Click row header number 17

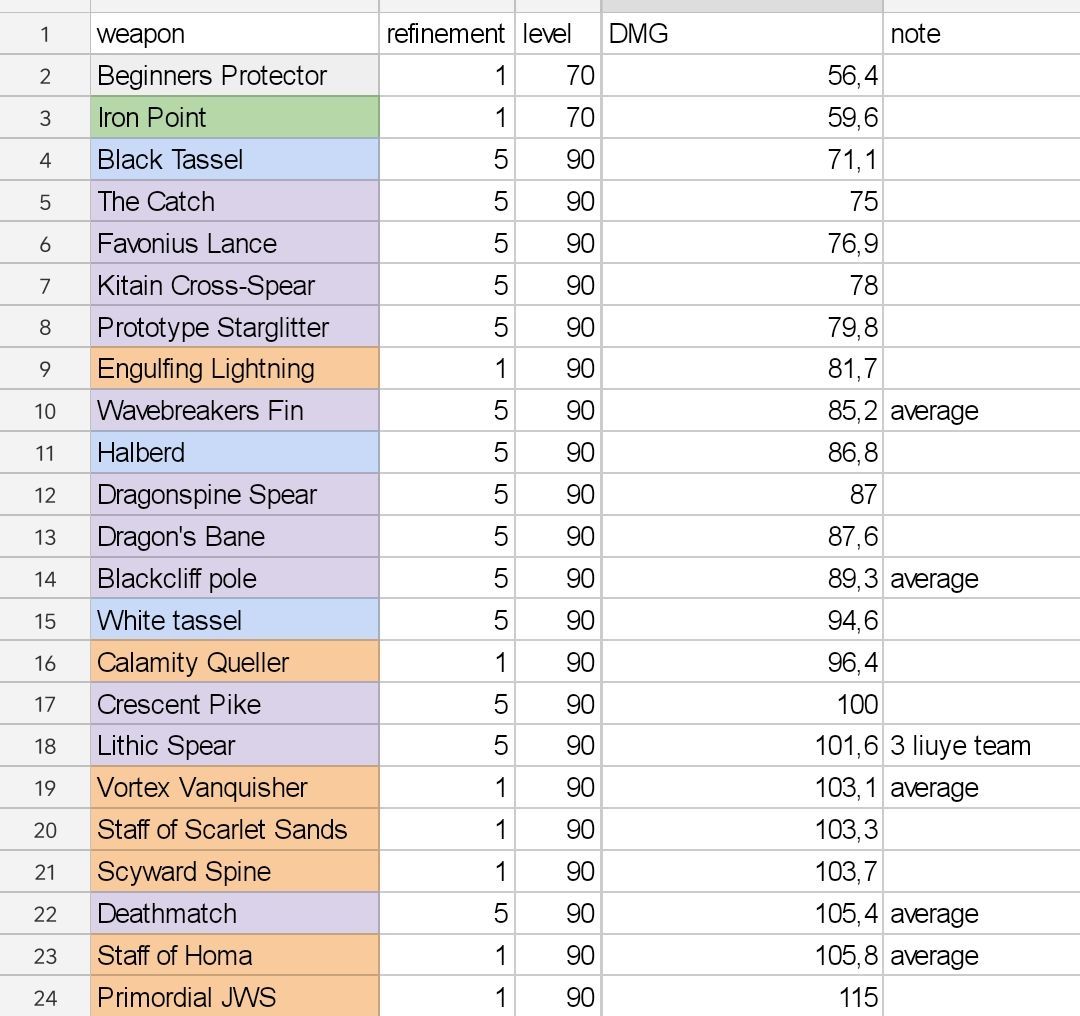click(x=45, y=704)
